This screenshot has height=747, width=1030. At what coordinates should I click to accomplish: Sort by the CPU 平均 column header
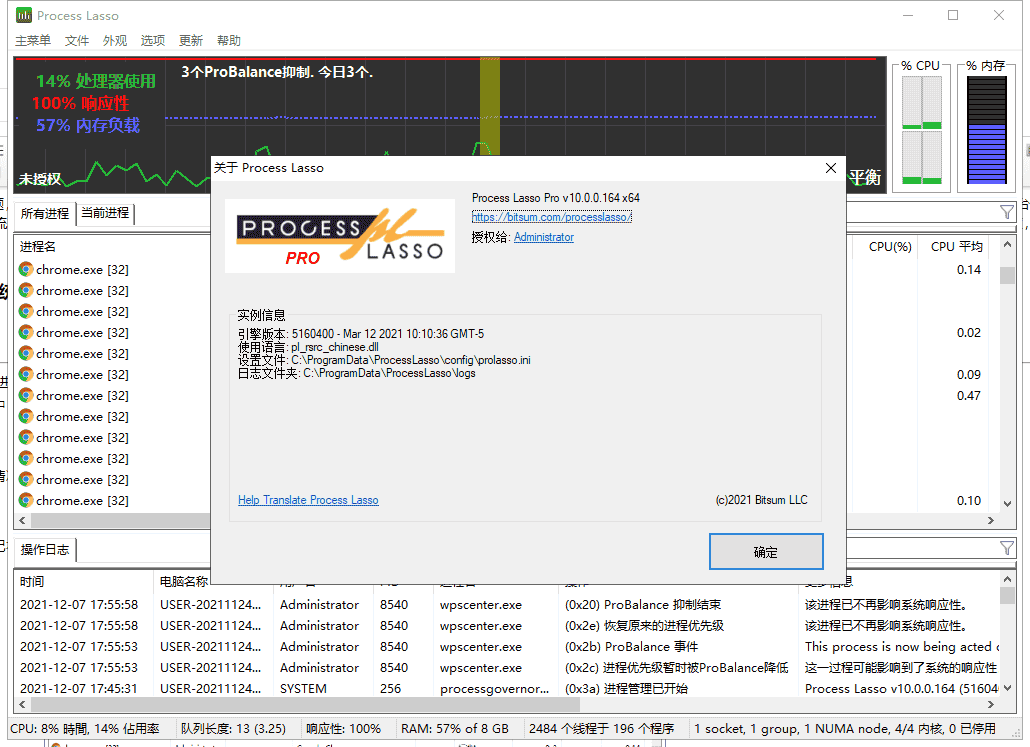point(956,246)
